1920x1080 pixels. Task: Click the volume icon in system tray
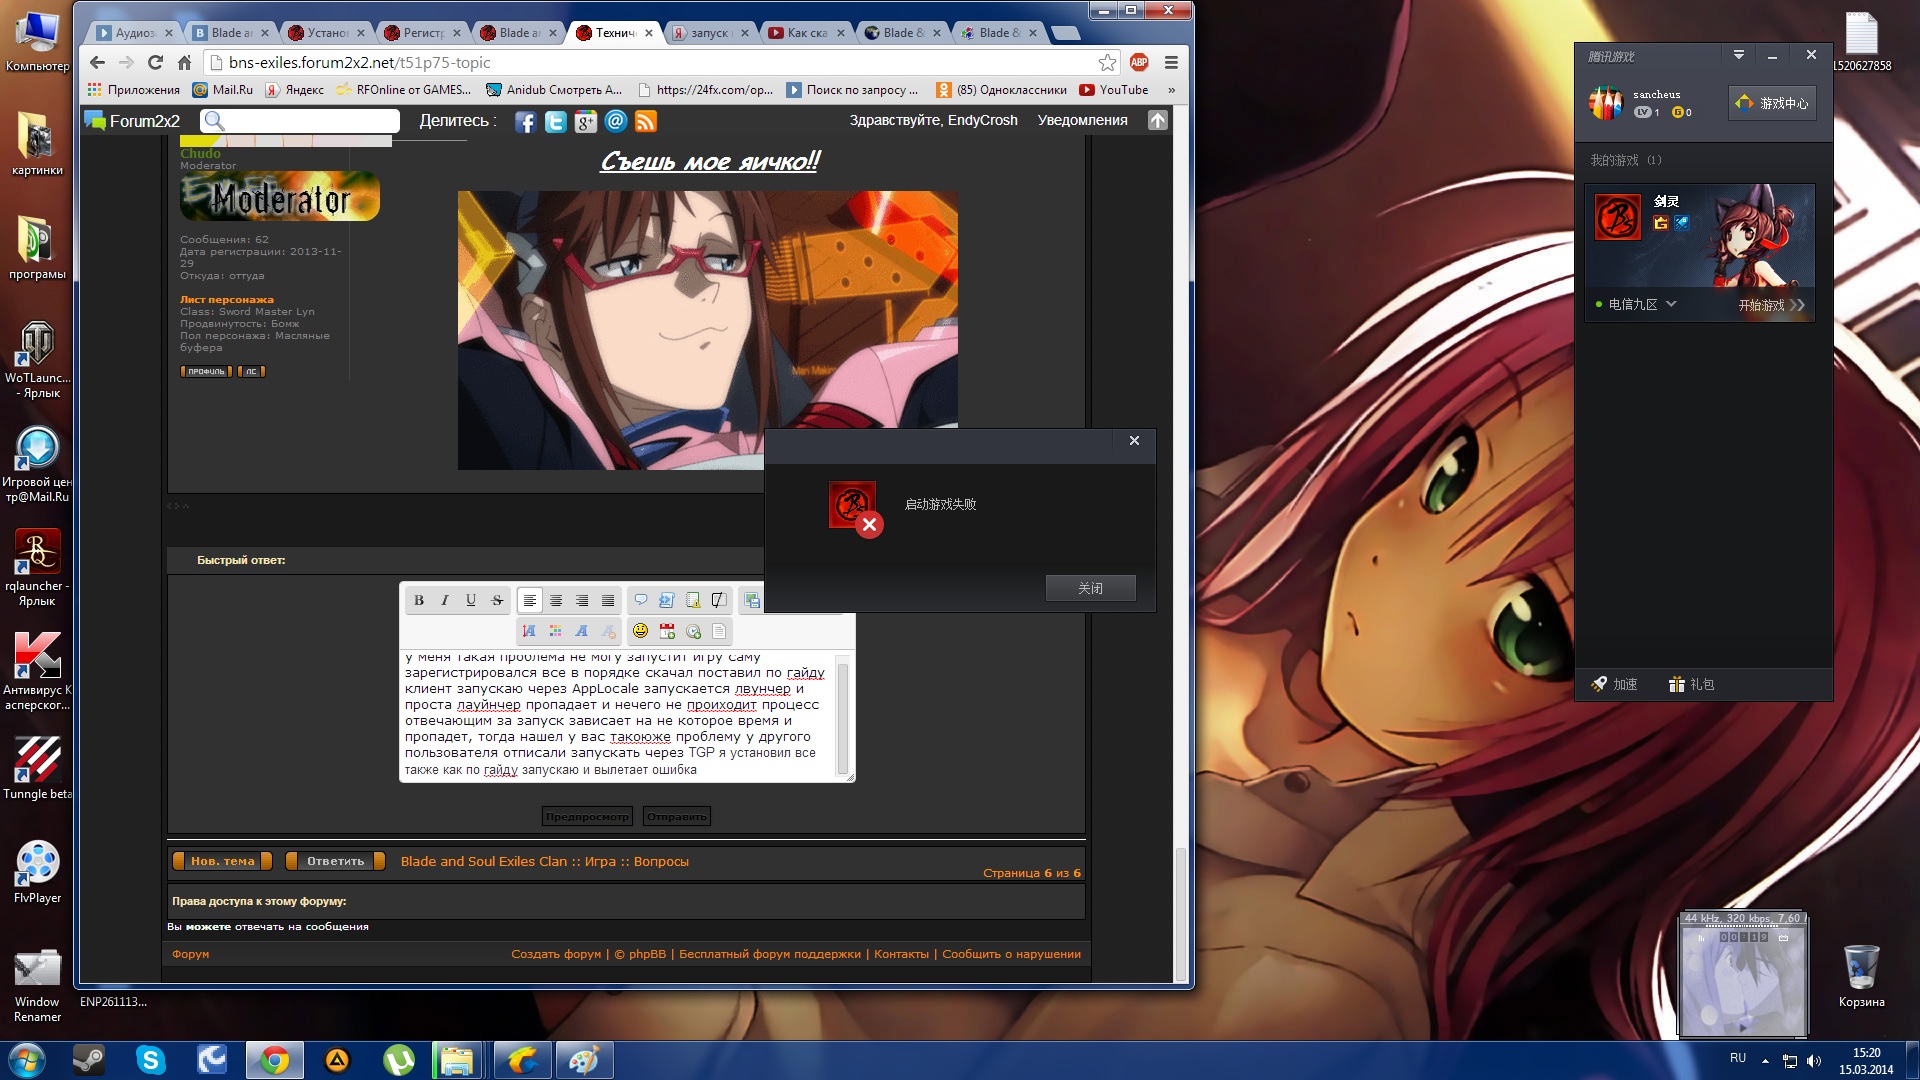pos(1814,1060)
